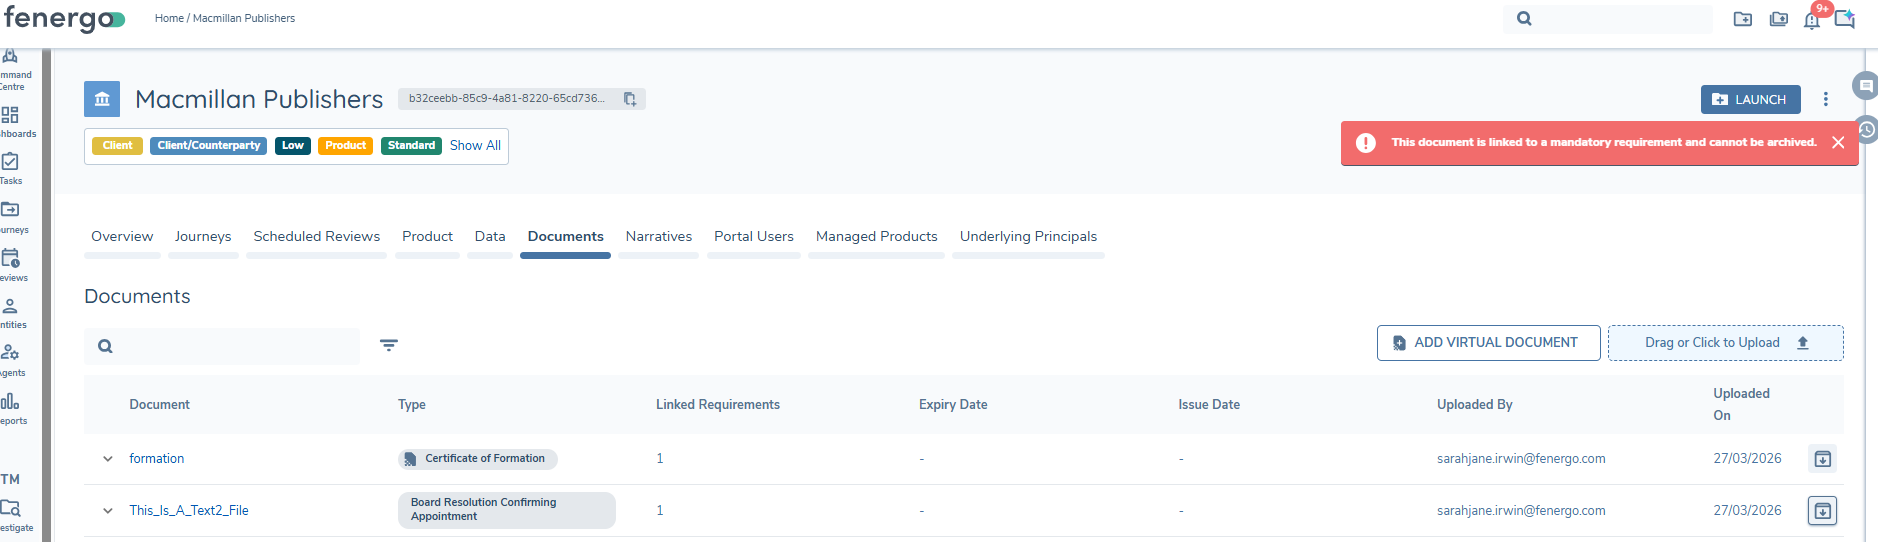This screenshot has height=542, width=1878.
Task: Click the Client/Counterparty tag
Action: coord(209,146)
